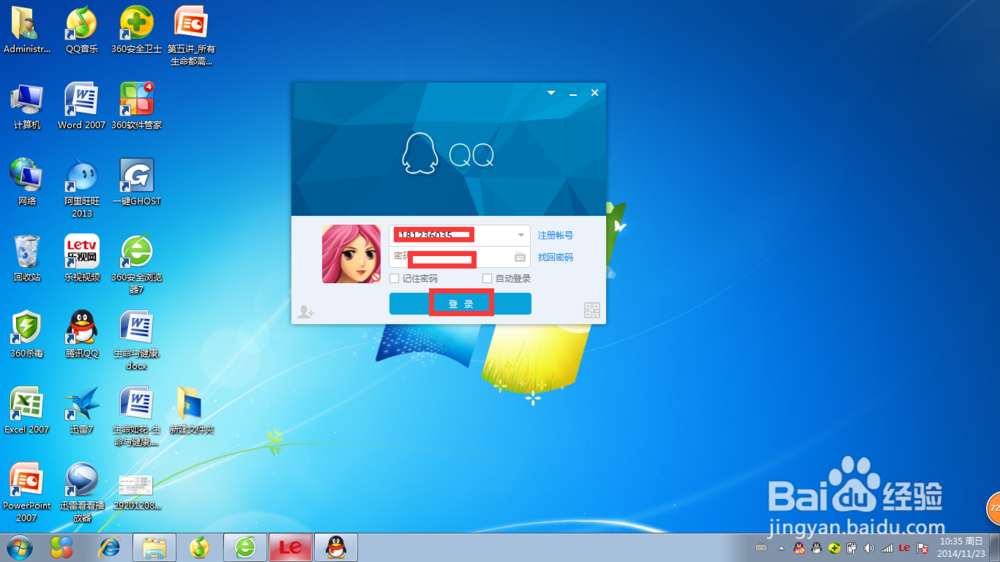Select the 迅雷看看播放器 desktop shortcut
1000x562 pixels.
click(x=82, y=492)
